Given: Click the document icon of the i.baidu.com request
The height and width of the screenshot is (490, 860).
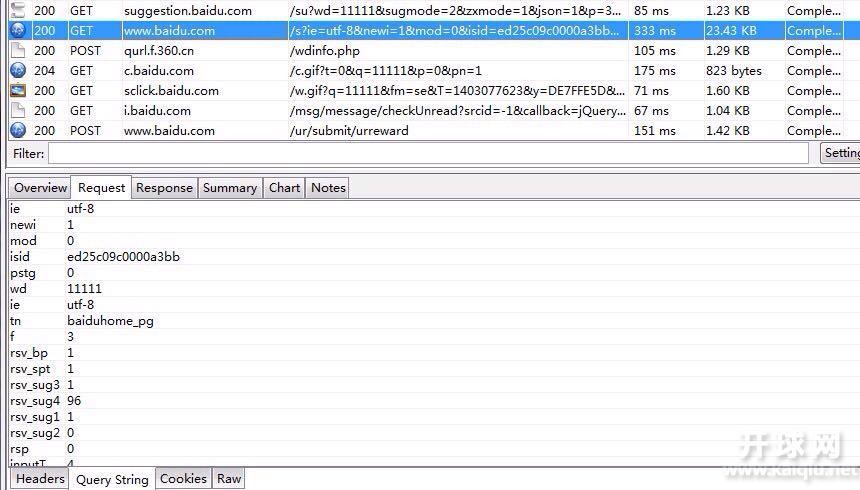Looking at the screenshot, I should click(18, 110).
